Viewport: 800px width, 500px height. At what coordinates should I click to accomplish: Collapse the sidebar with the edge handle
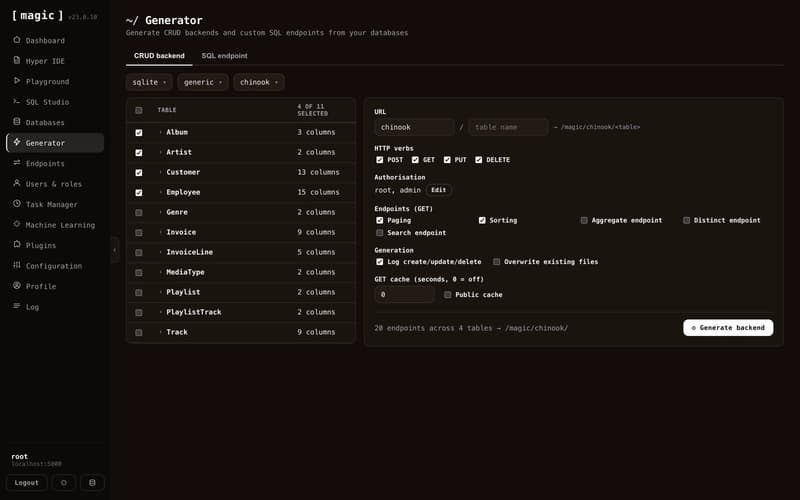115,250
